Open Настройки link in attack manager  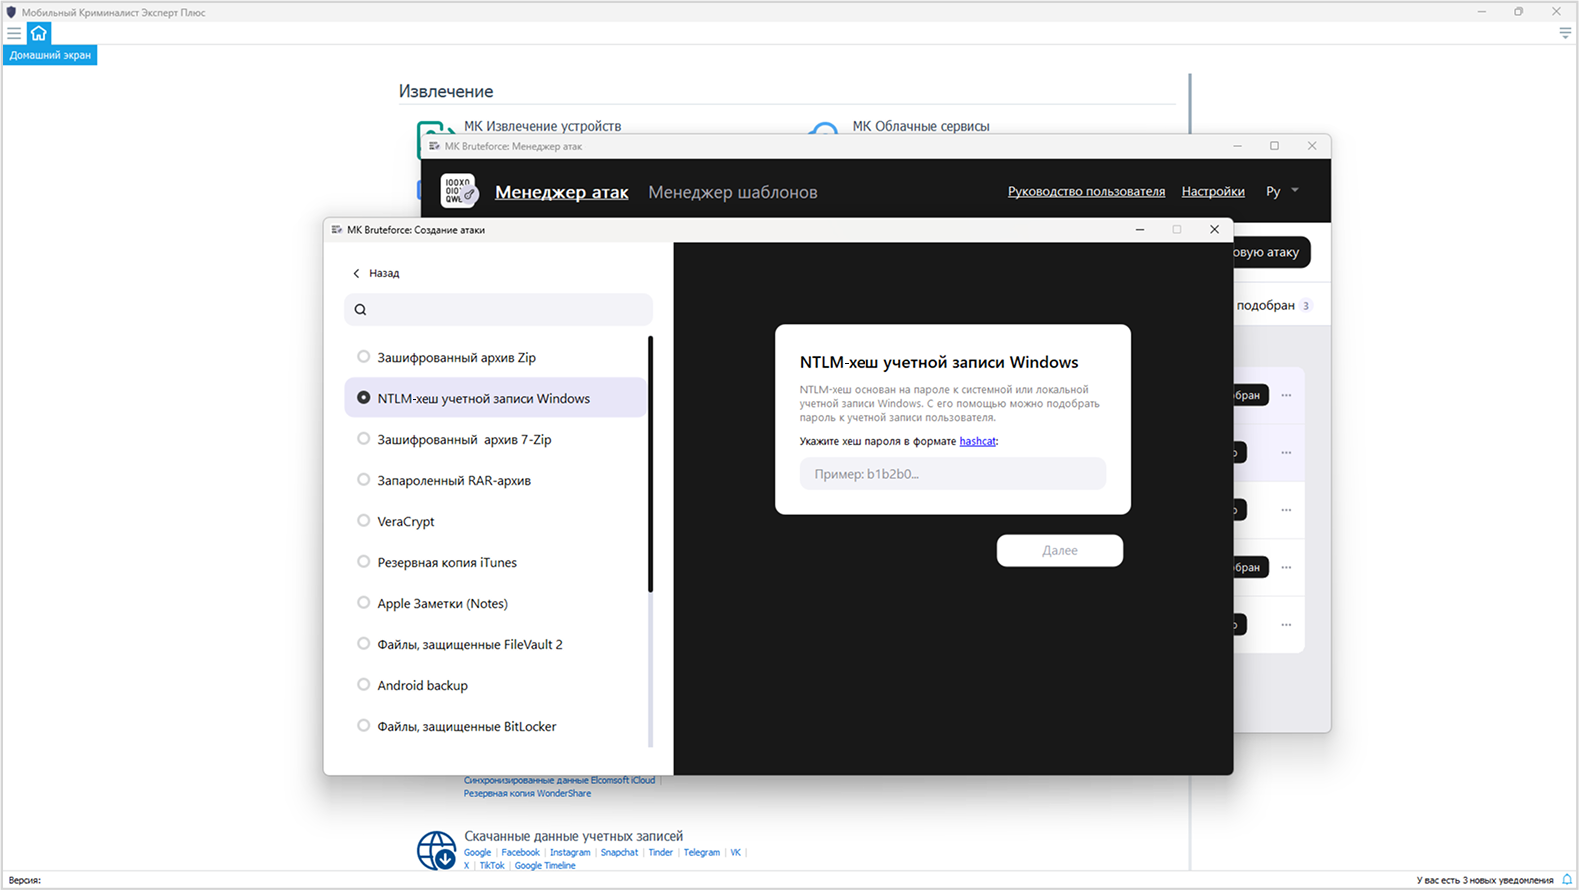(1213, 191)
